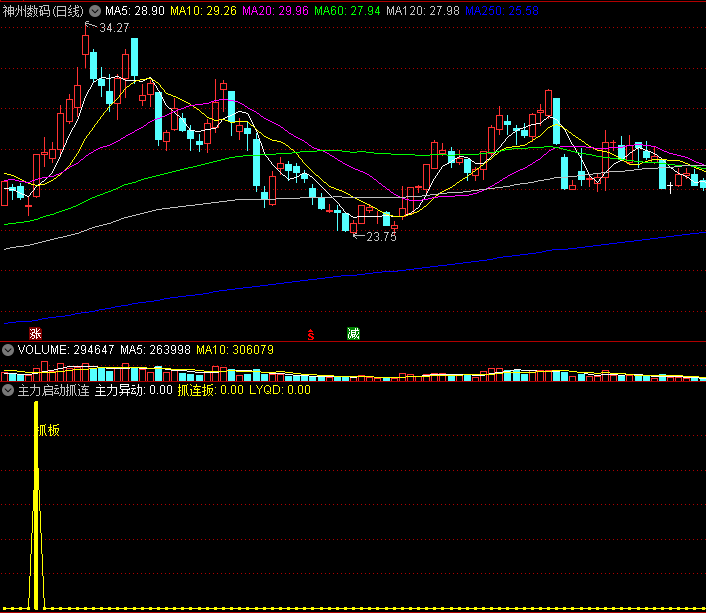Click the MA10: 29.26 label

tap(204, 11)
